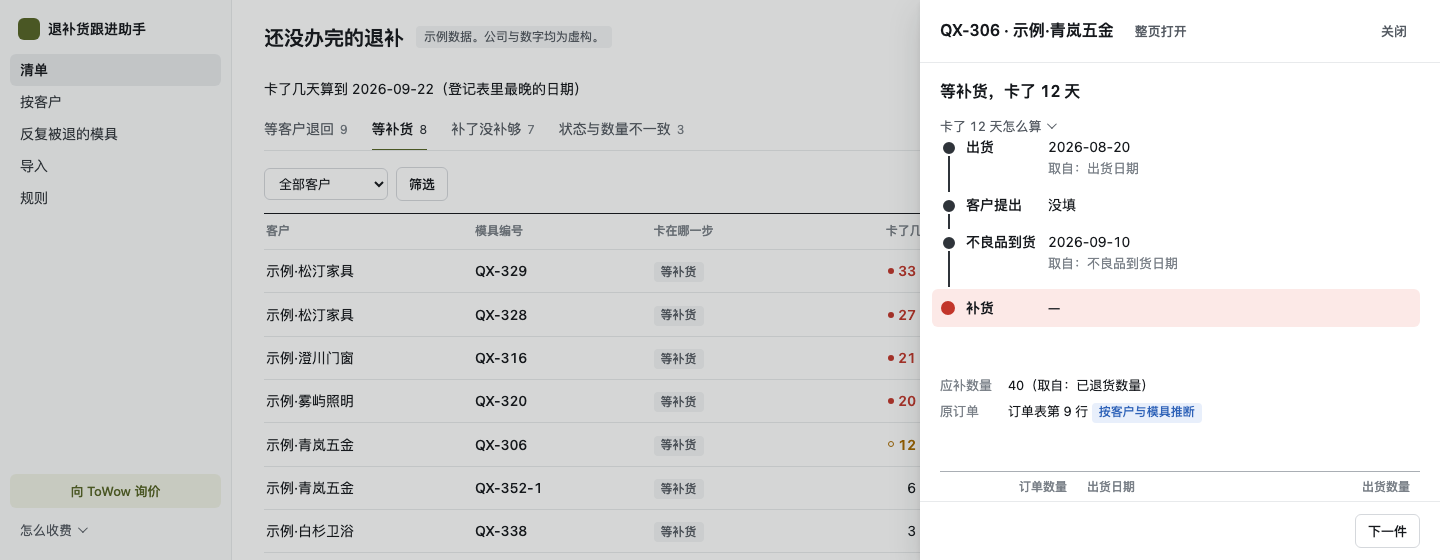Click the 等补货 badge in QX-329 row
Image resolution: width=1440 pixels, height=560 pixels.
pos(679,271)
